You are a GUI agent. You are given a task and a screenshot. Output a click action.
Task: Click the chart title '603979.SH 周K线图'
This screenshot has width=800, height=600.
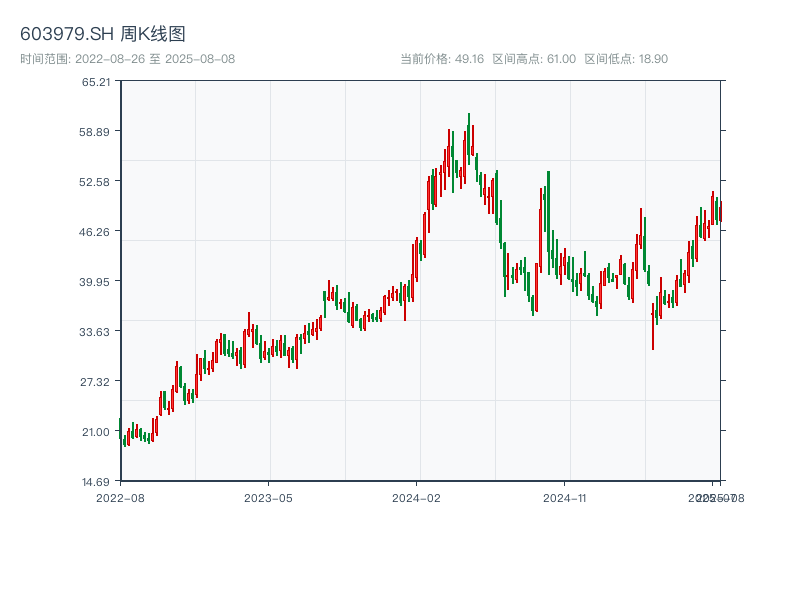click(103, 34)
